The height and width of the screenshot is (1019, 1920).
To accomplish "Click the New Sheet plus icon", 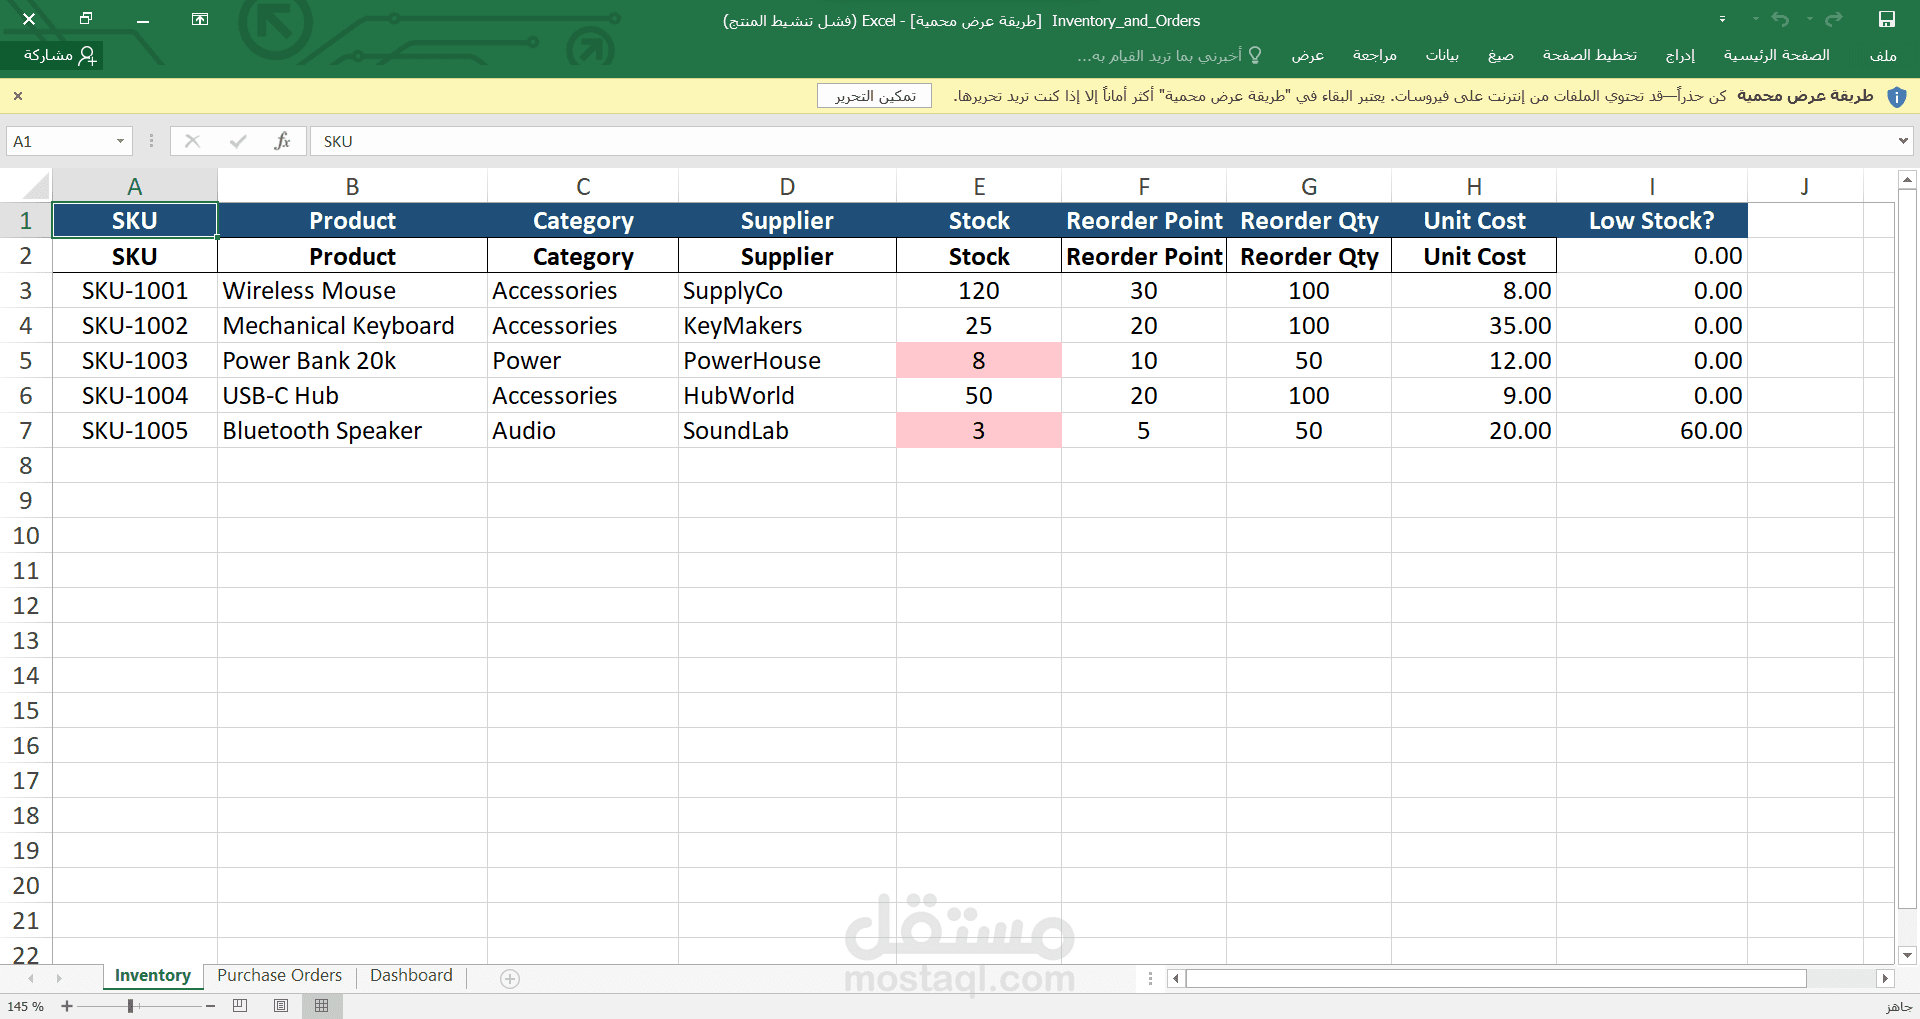I will [510, 979].
